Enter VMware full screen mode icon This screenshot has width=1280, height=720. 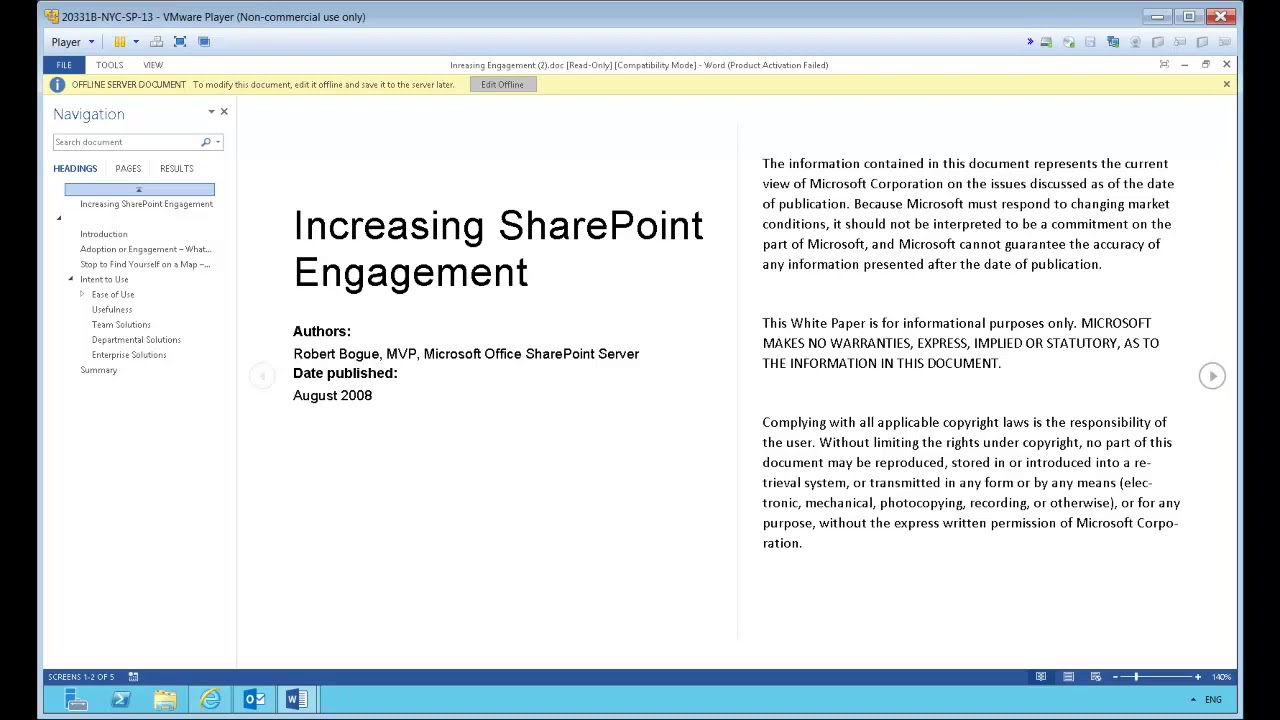(x=180, y=42)
